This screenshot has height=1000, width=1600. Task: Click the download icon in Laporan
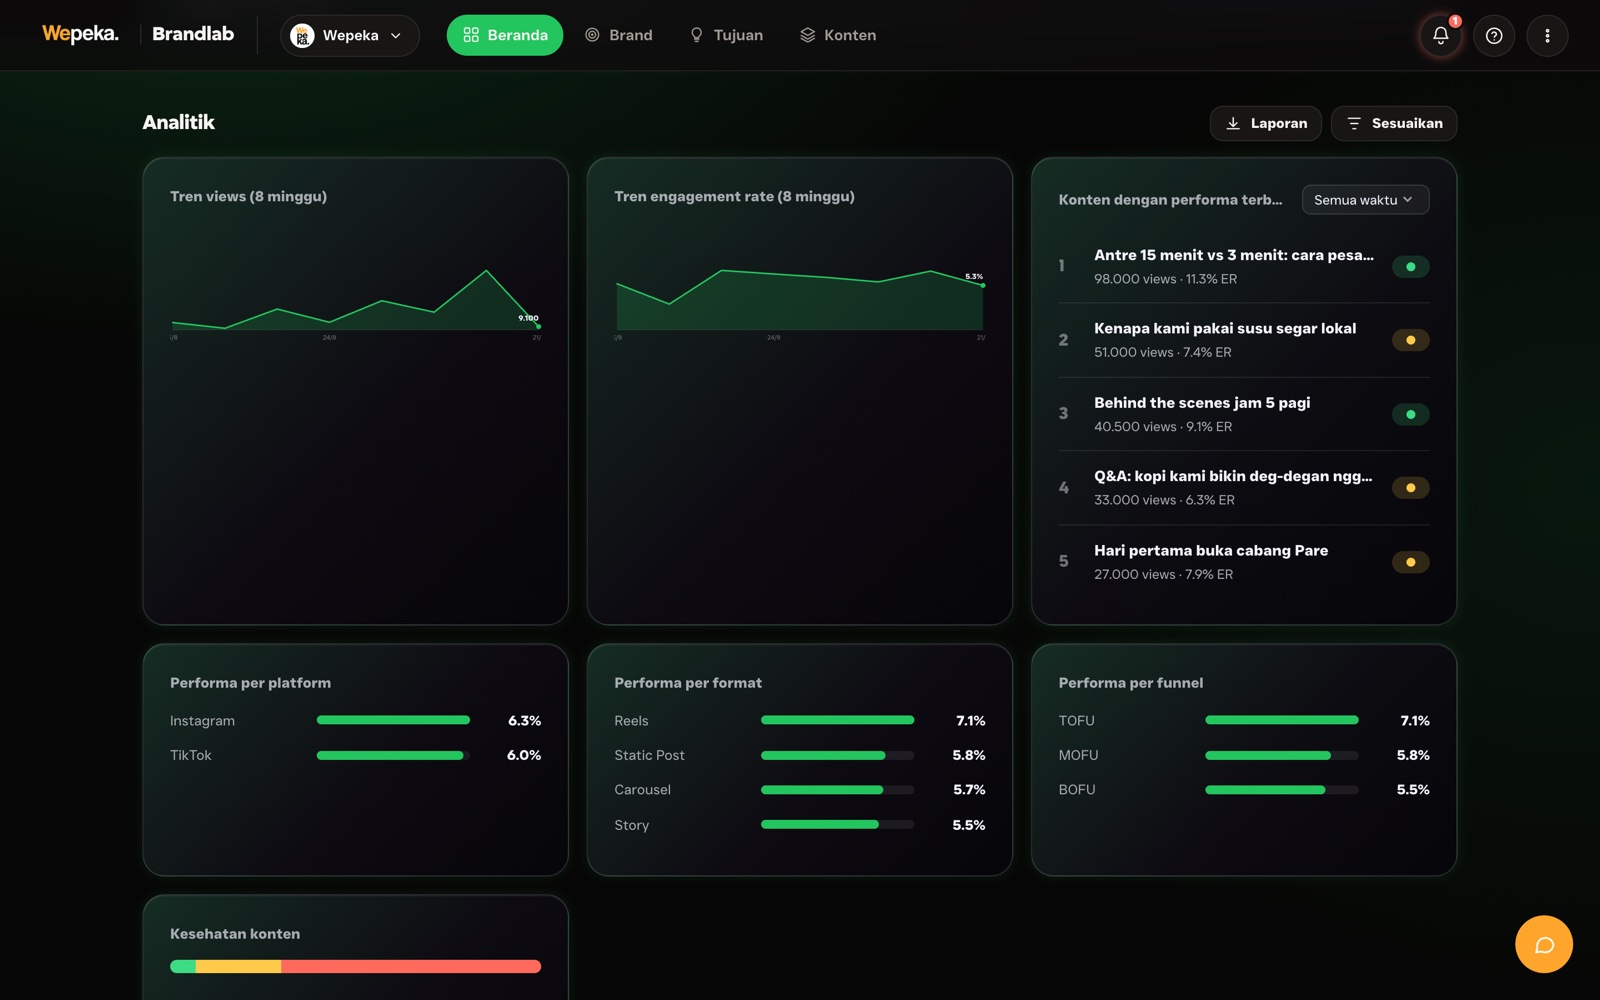1233,123
